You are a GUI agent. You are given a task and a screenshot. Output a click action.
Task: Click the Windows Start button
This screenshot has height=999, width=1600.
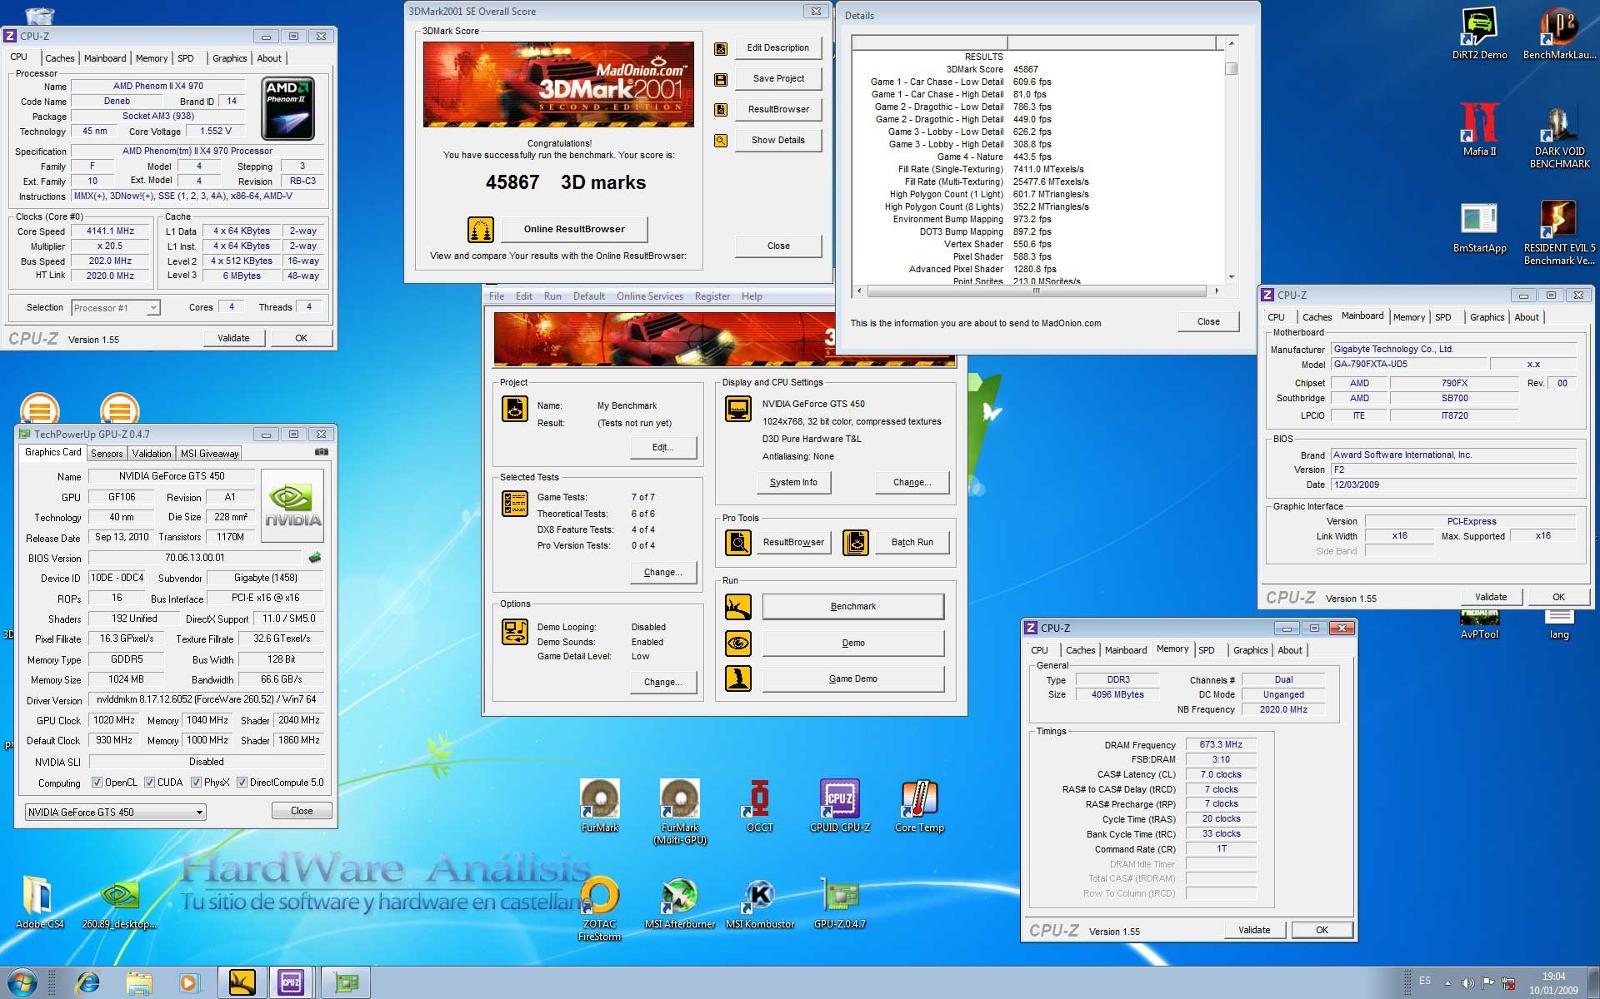pyautogui.click(x=23, y=982)
